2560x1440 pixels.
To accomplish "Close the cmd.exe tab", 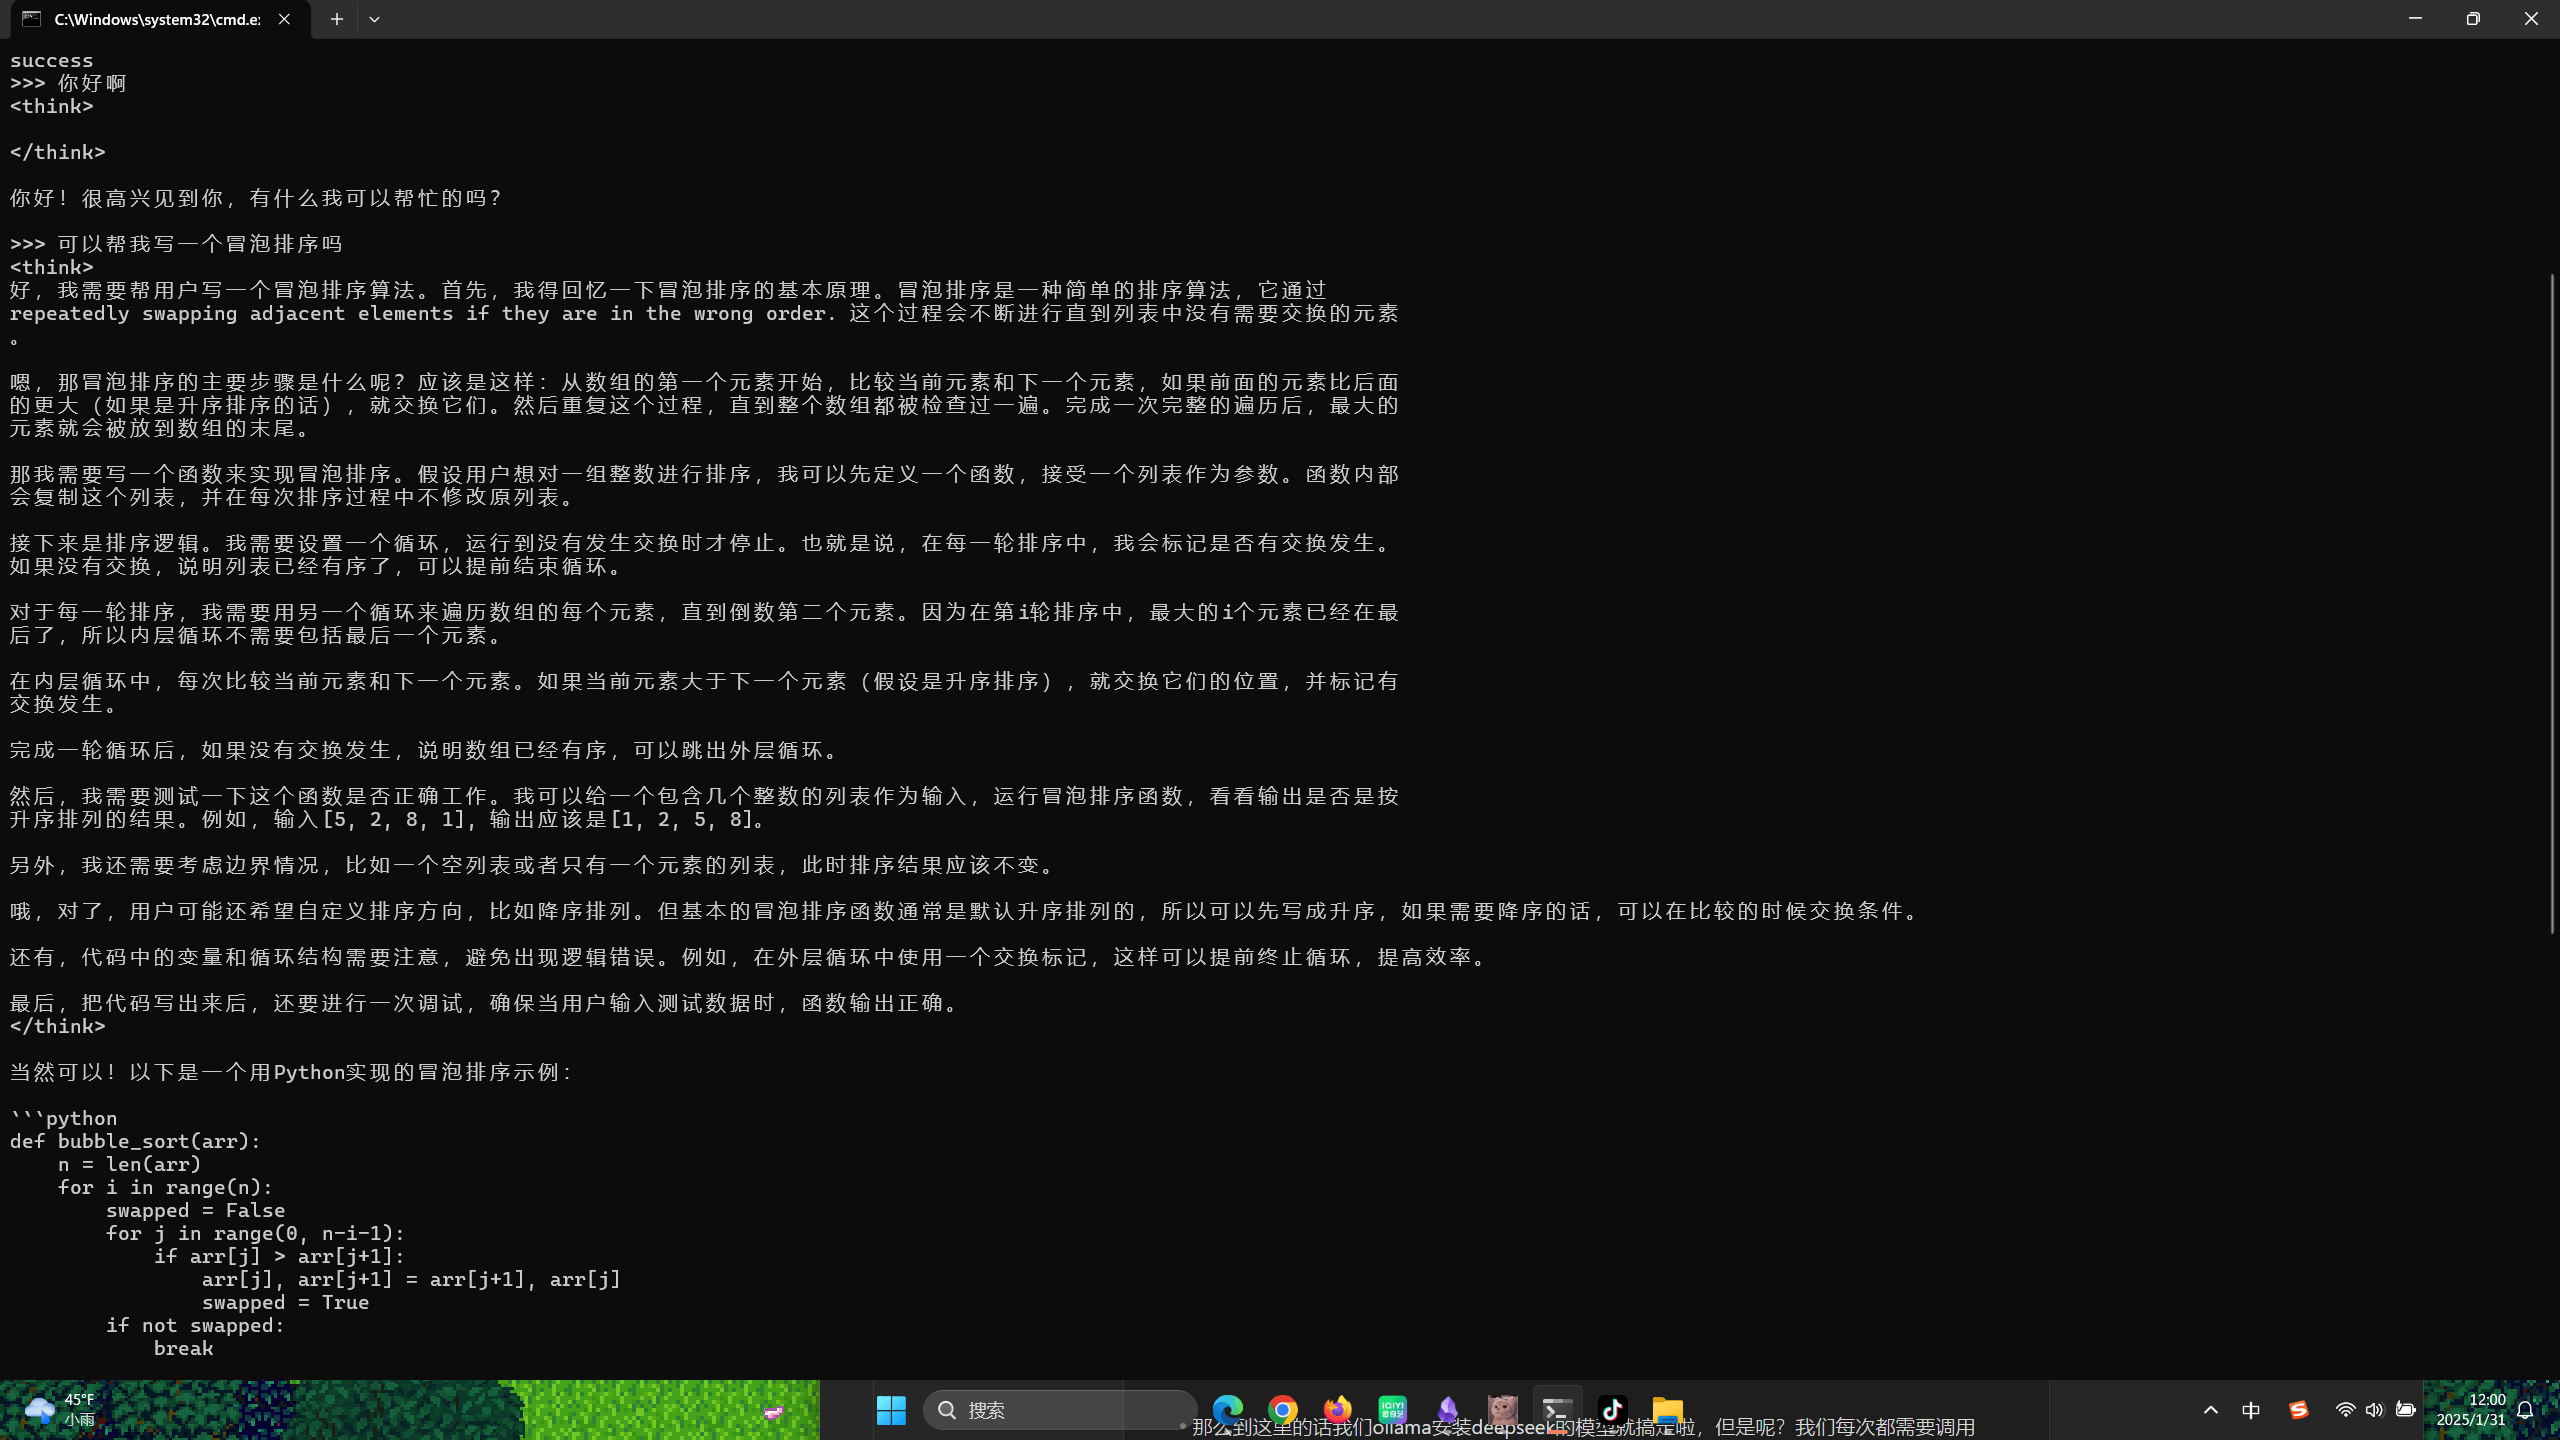I will [284, 19].
